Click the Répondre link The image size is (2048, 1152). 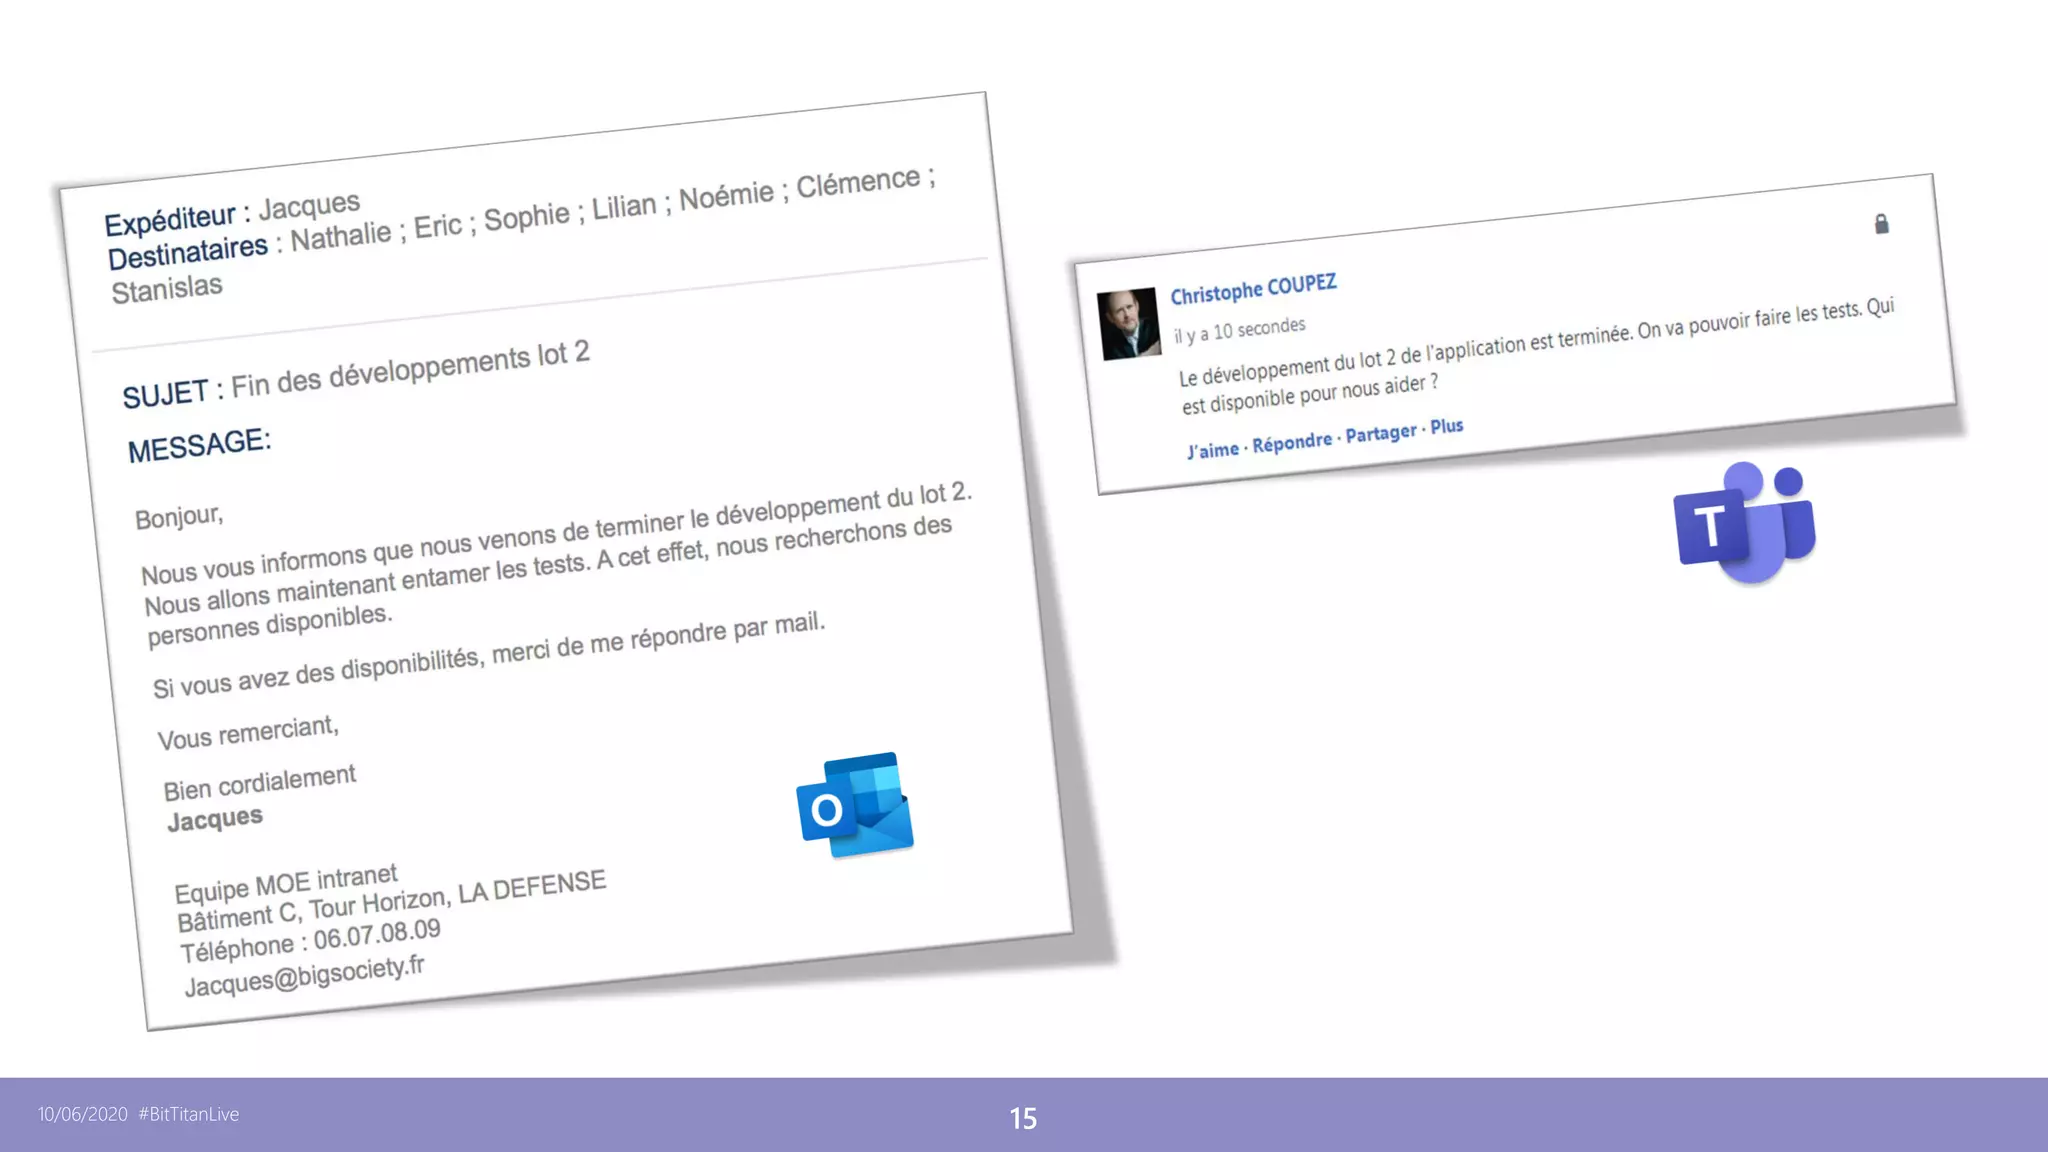[x=1292, y=442]
